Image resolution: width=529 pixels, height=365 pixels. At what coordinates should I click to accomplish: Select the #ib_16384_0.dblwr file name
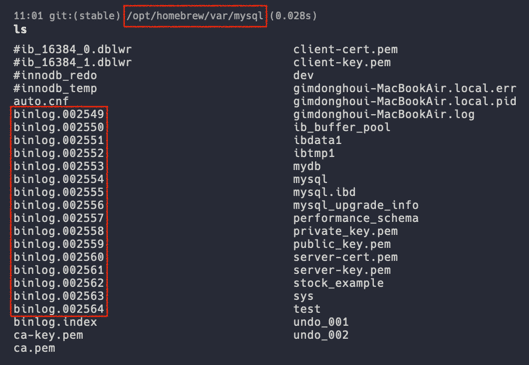[x=73, y=50]
